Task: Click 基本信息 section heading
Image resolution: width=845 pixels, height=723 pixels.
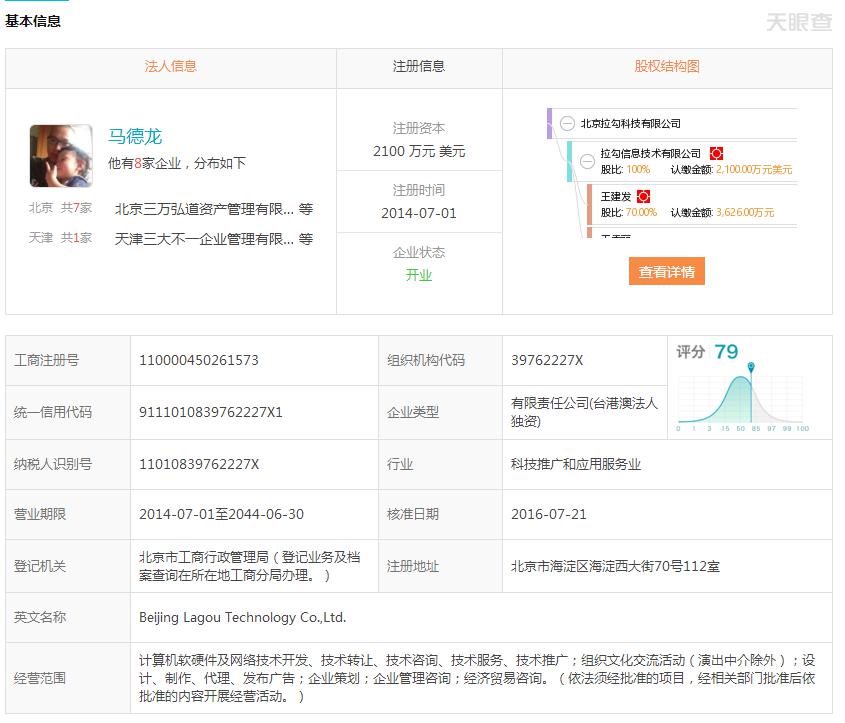Action: pos(33,21)
